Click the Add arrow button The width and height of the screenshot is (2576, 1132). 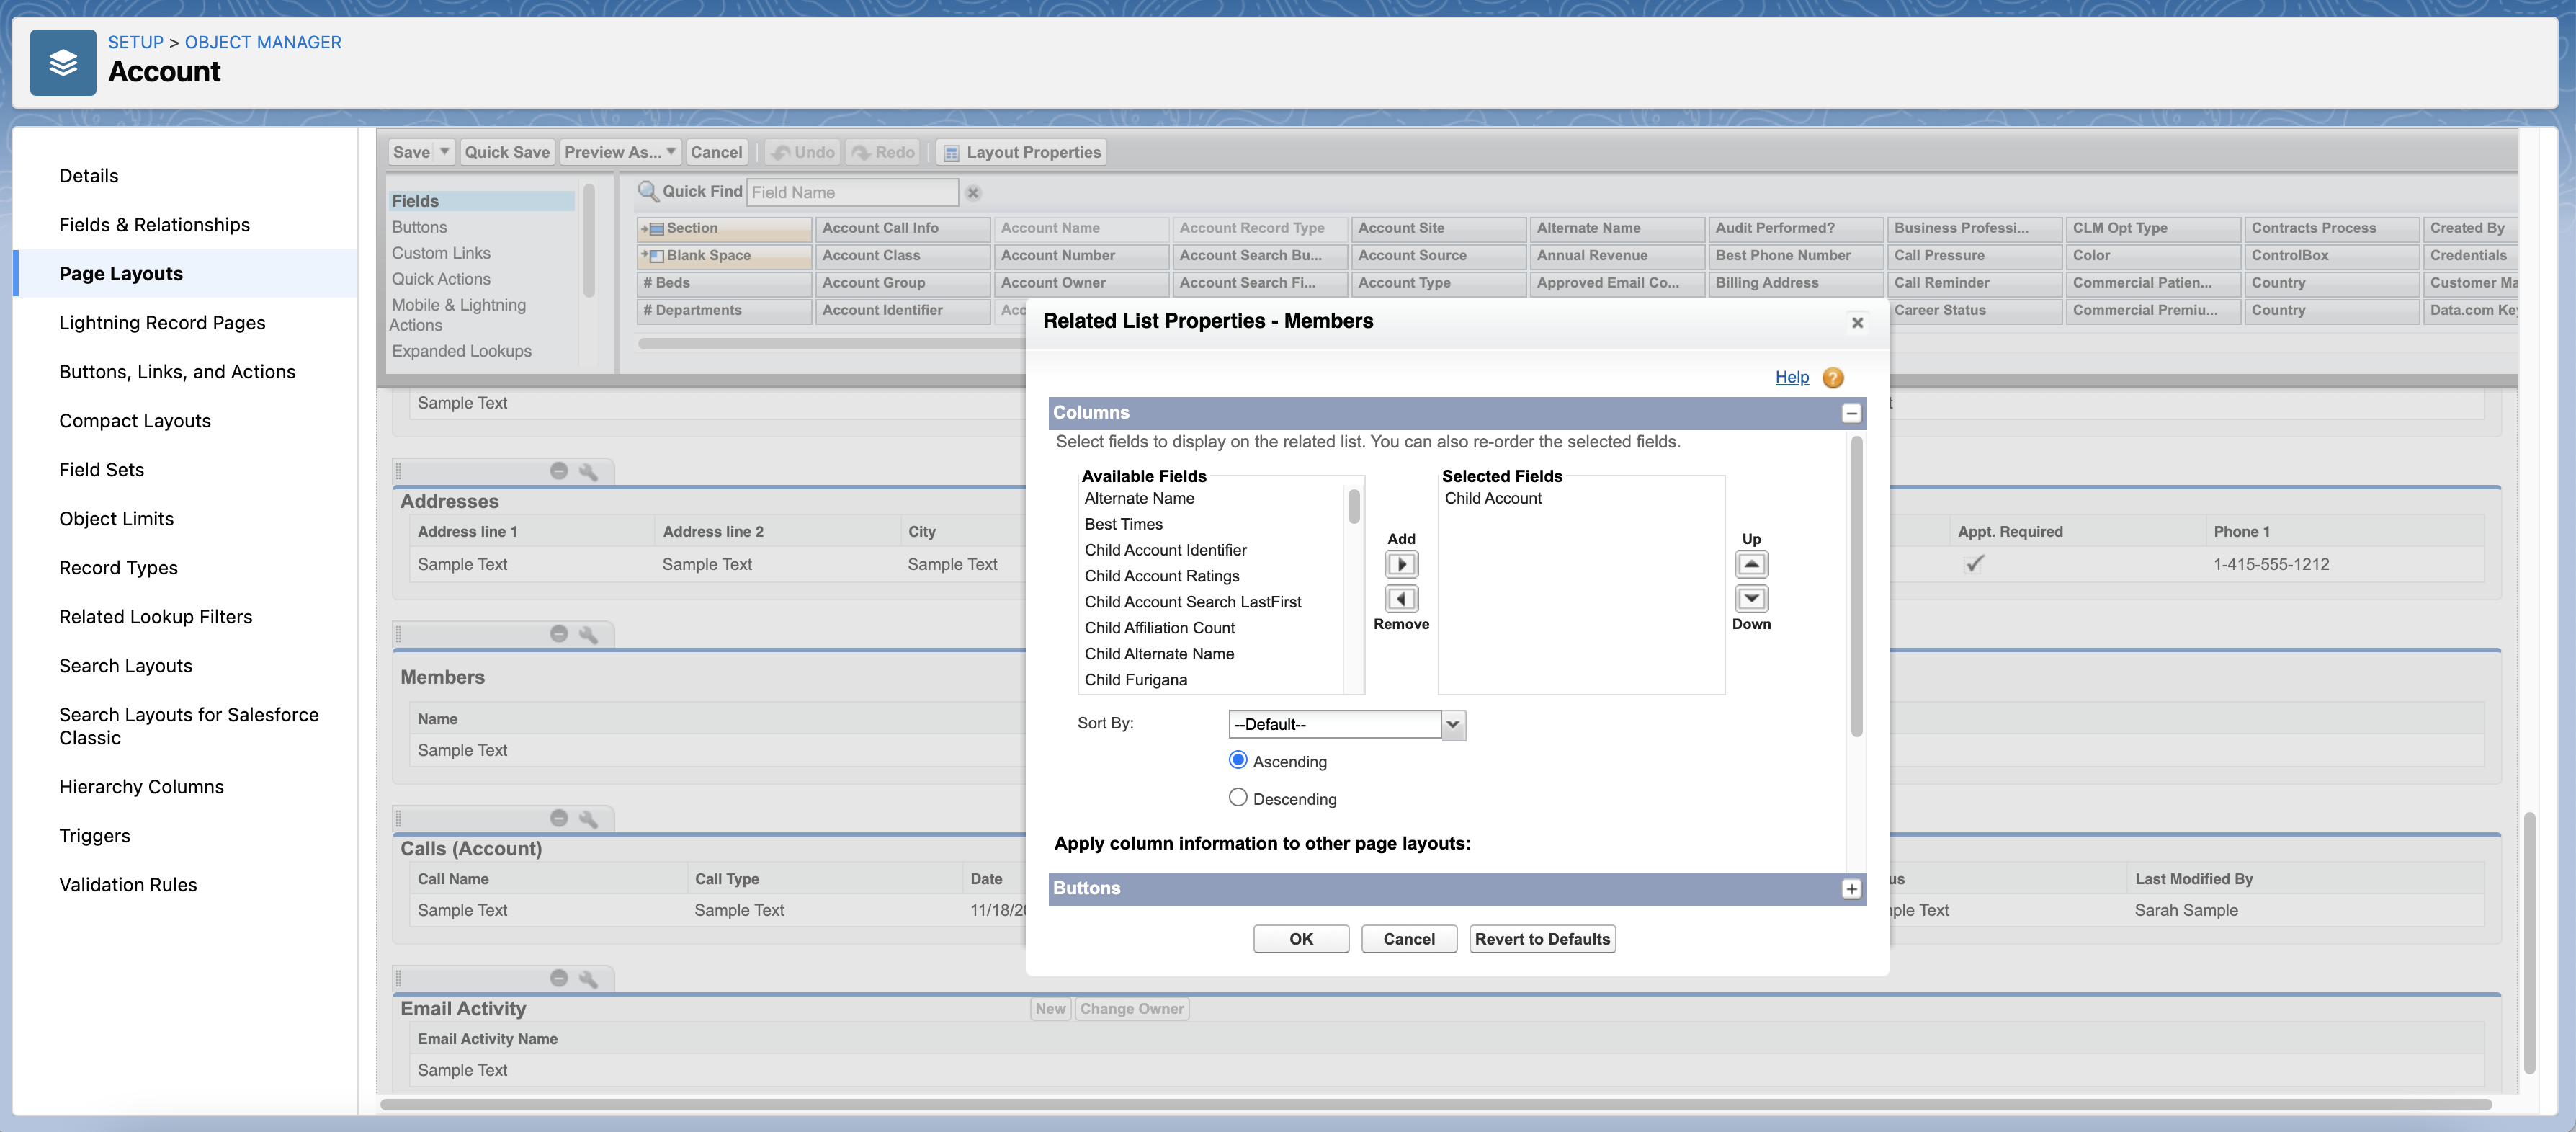tap(1401, 564)
